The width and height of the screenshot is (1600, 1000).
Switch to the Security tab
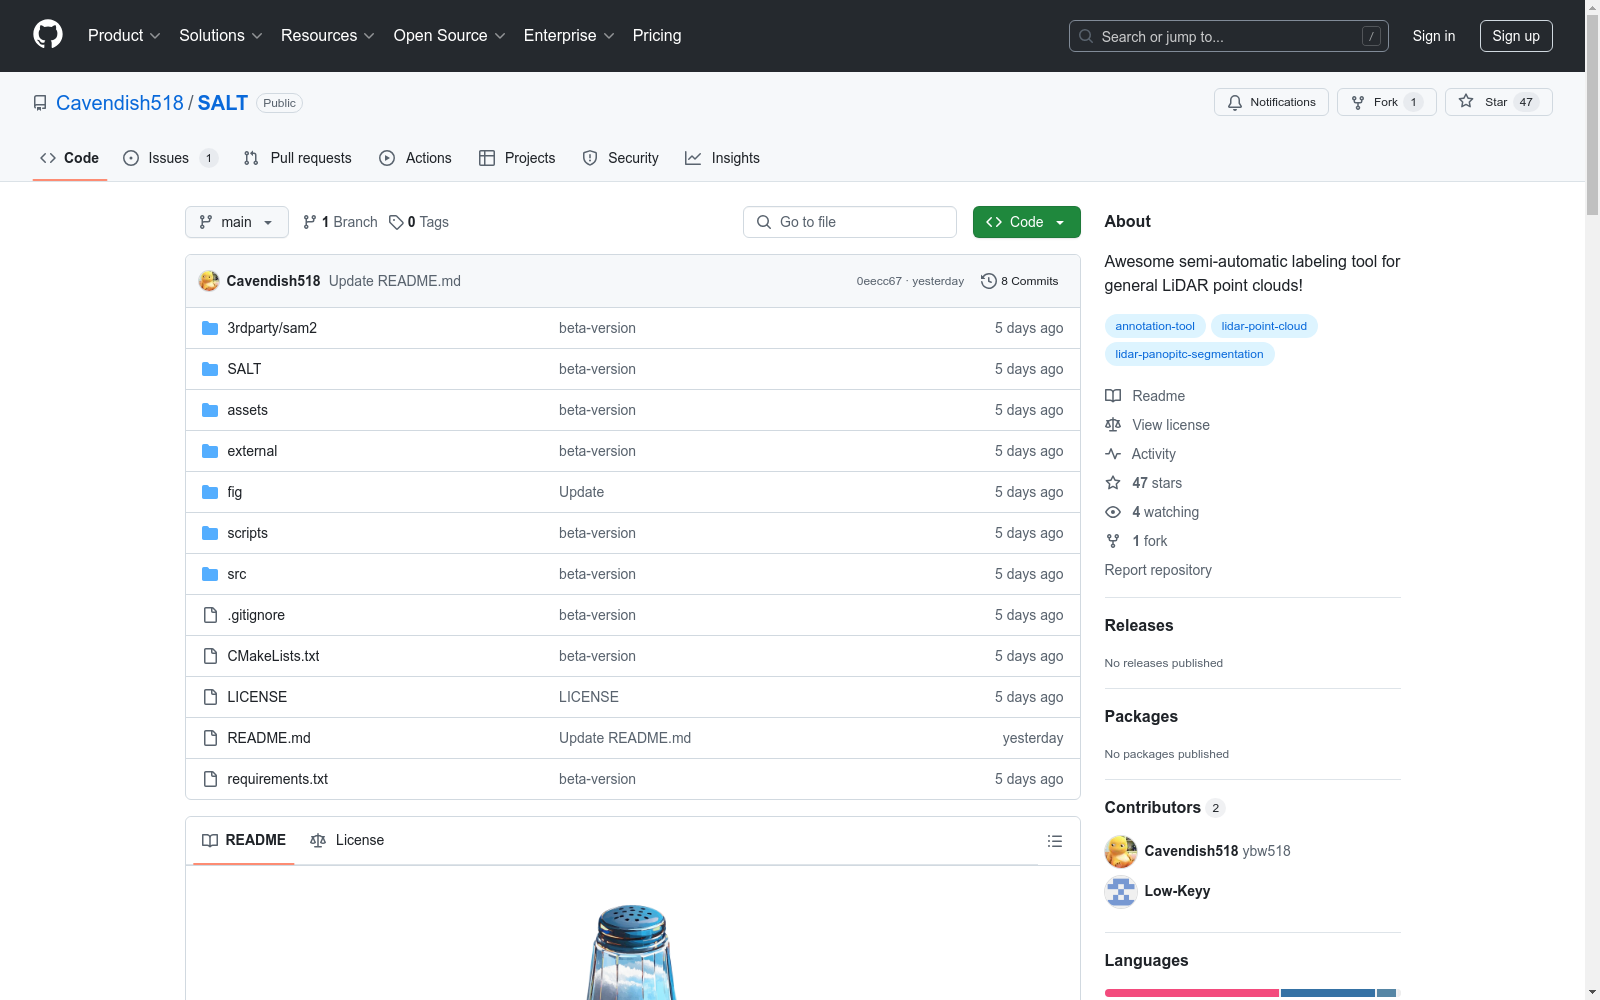[621, 158]
